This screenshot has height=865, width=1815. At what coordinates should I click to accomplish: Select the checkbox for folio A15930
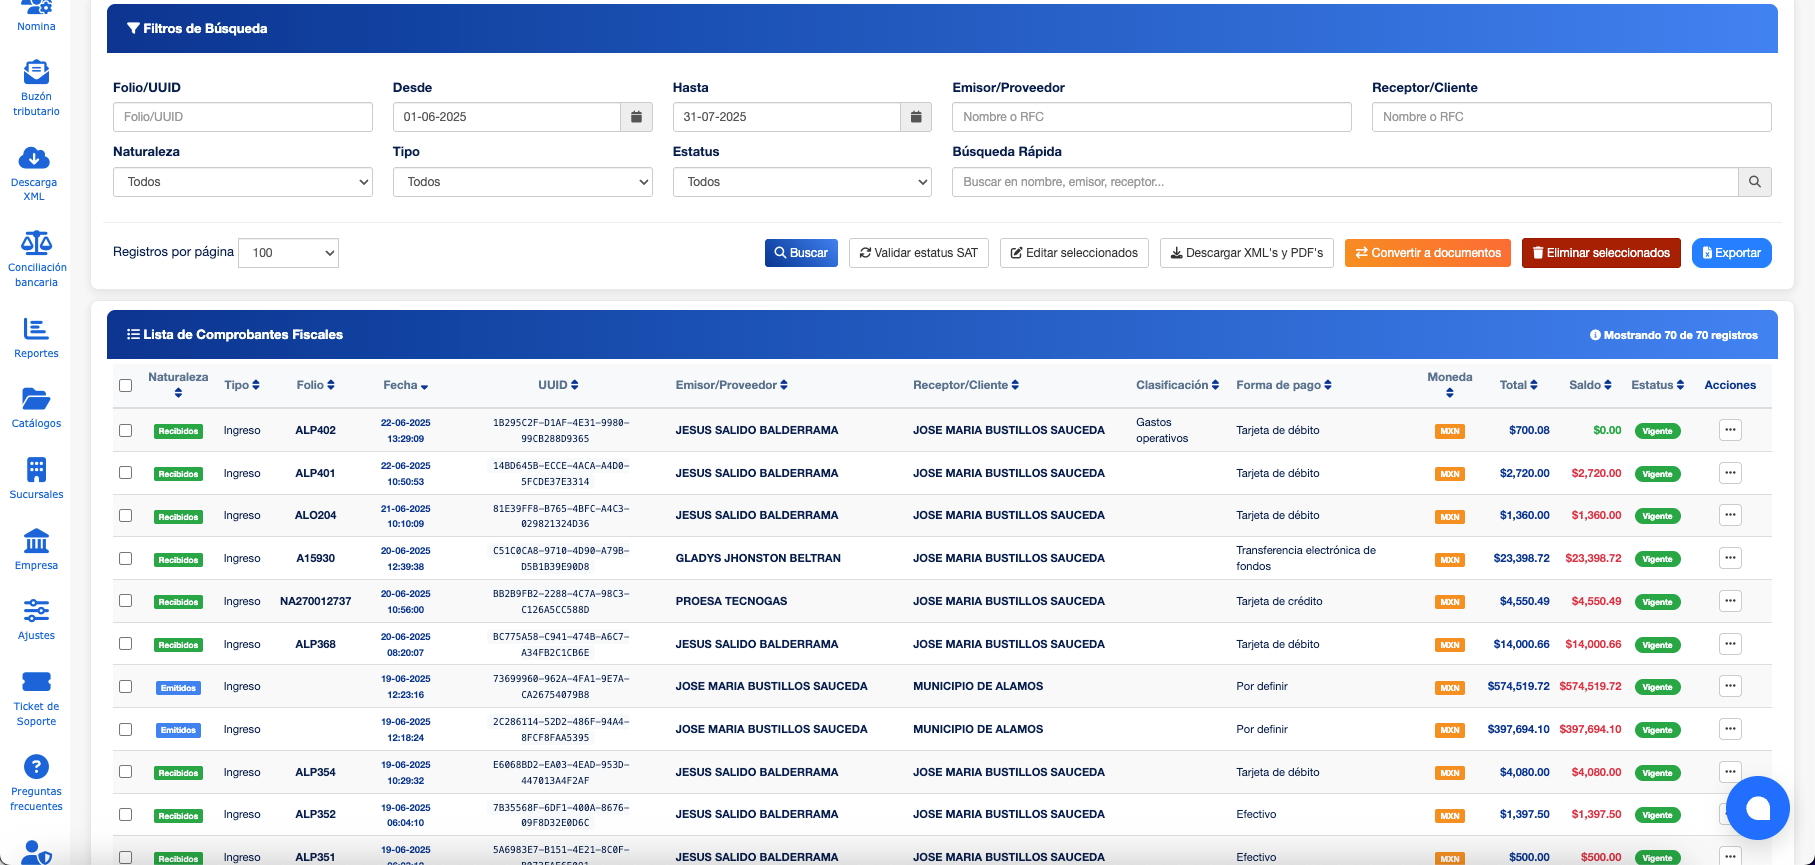click(126, 558)
